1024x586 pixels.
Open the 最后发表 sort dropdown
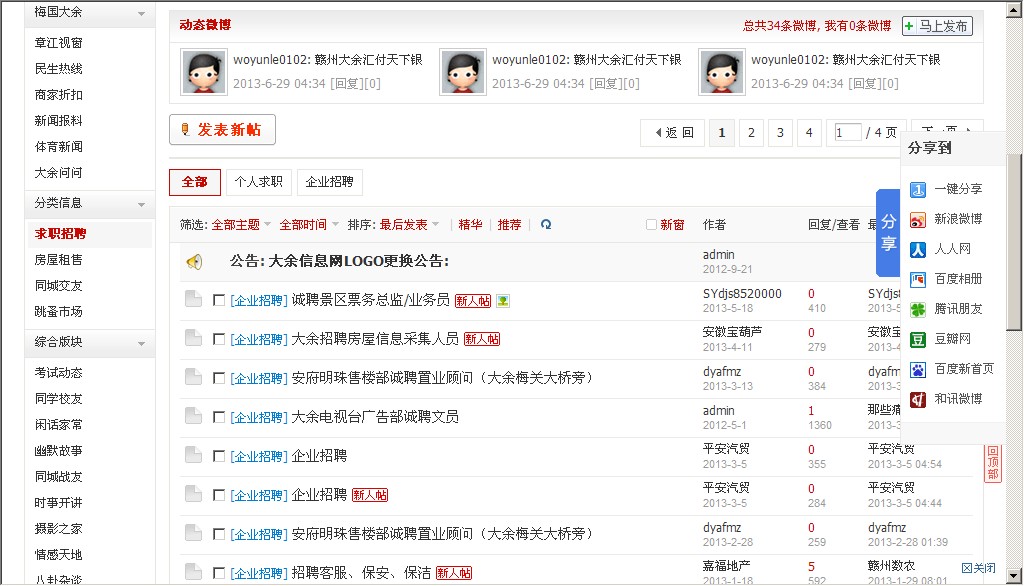click(409, 225)
